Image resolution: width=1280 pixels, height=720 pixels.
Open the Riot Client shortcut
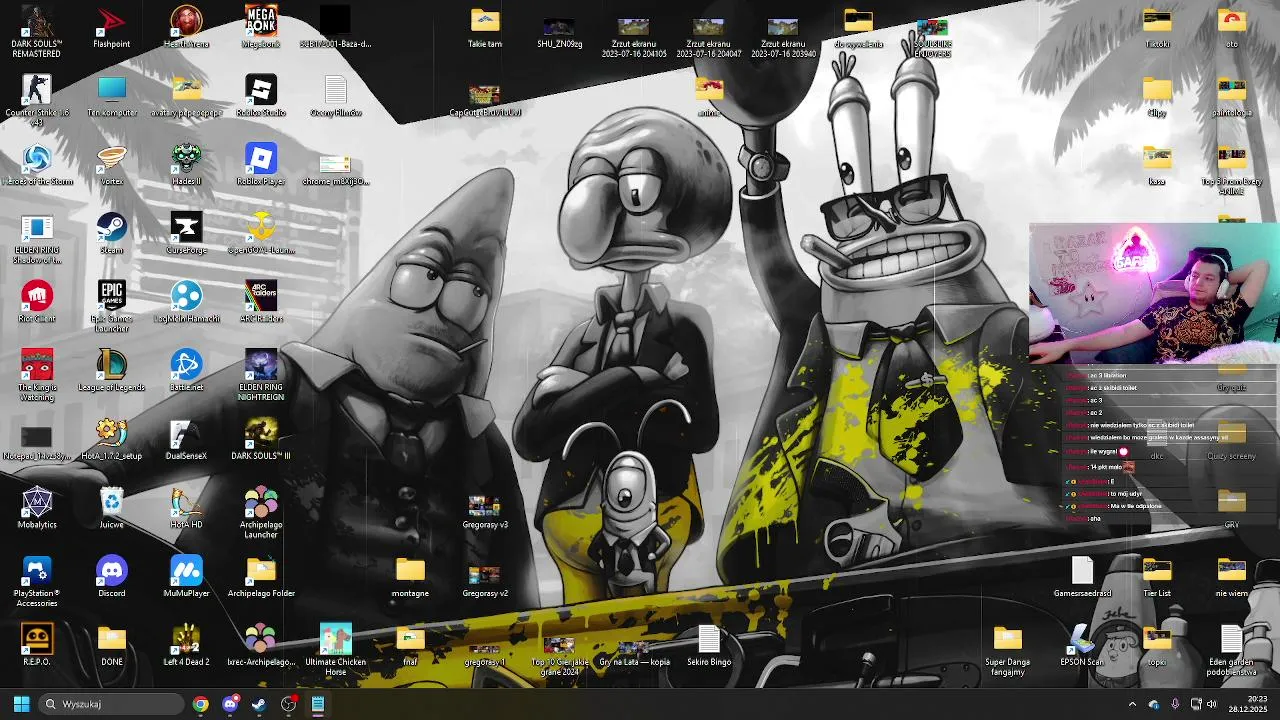click(x=37, y=302)
